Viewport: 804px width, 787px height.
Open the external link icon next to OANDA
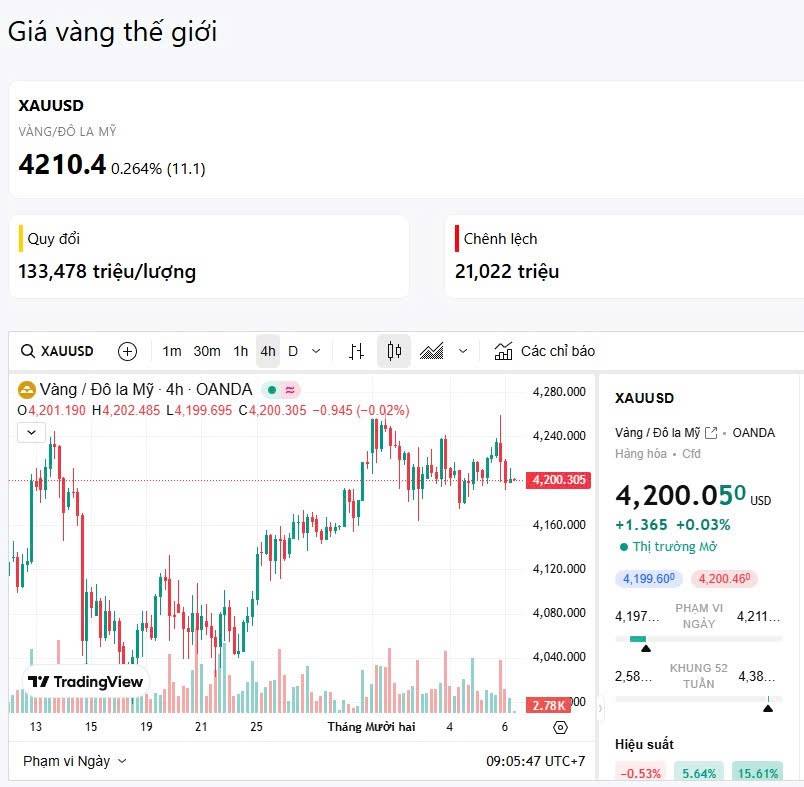709,432
